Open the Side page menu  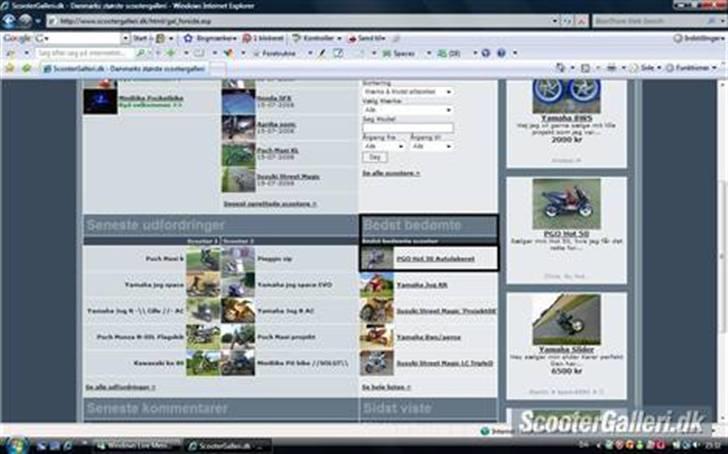coord(648,68)
